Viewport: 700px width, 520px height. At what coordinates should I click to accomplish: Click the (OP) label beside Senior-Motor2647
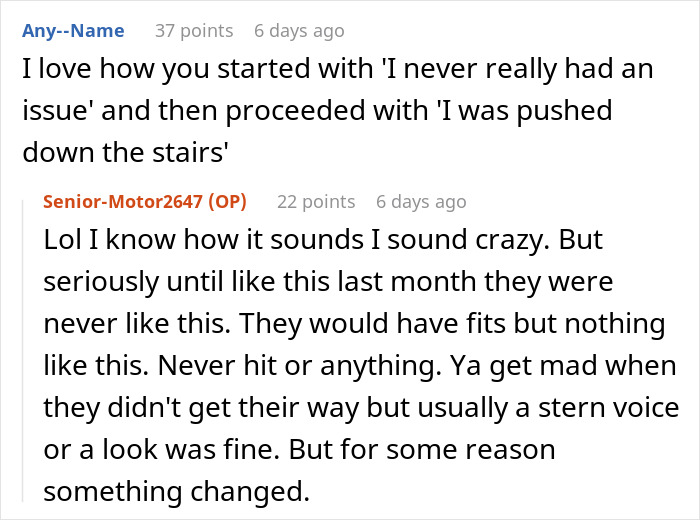[x=225, y=201]
